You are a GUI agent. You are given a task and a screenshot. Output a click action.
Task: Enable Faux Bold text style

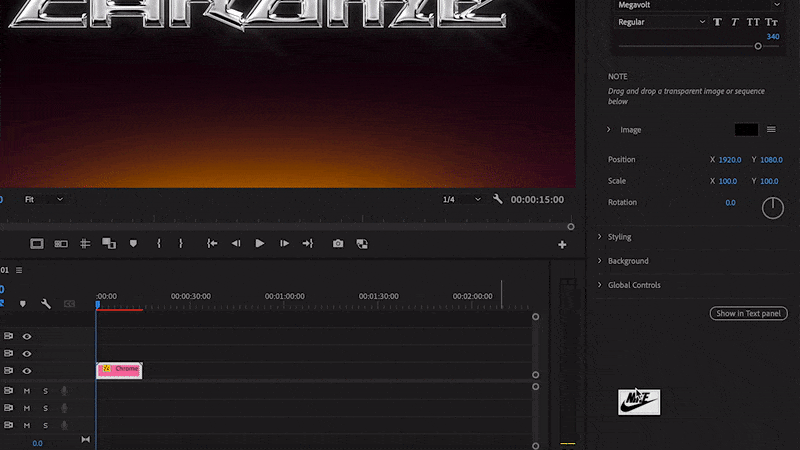pos(717,22)
